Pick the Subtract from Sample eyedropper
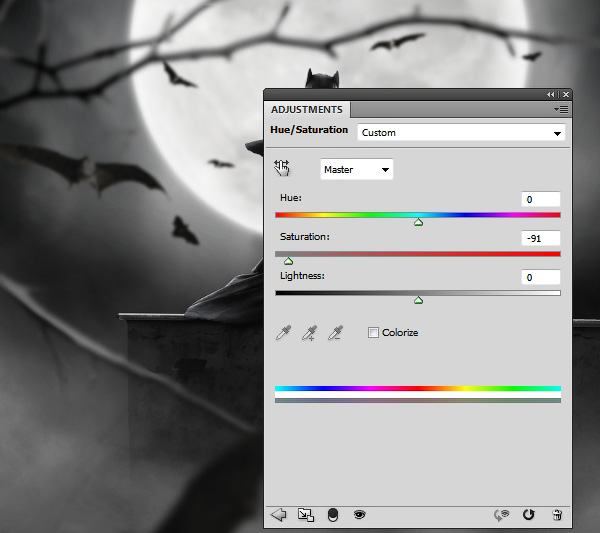The image size is (600, 533). click(336, 333)
